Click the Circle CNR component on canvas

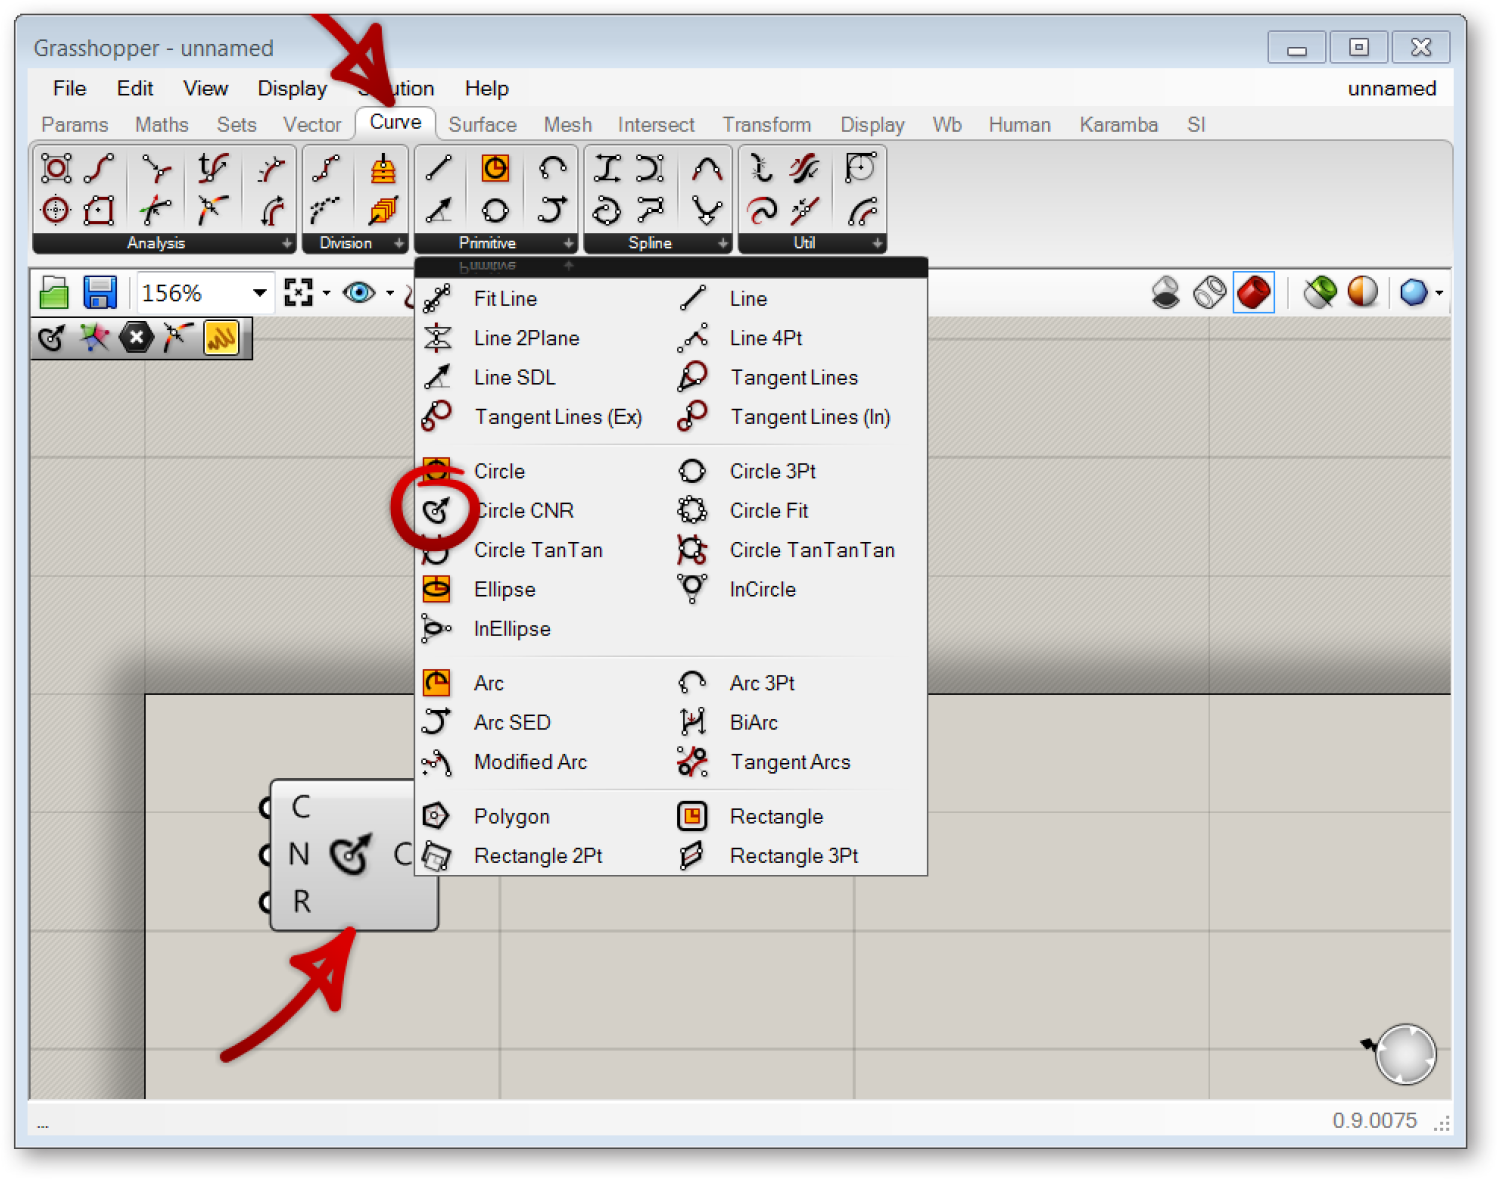351,855
